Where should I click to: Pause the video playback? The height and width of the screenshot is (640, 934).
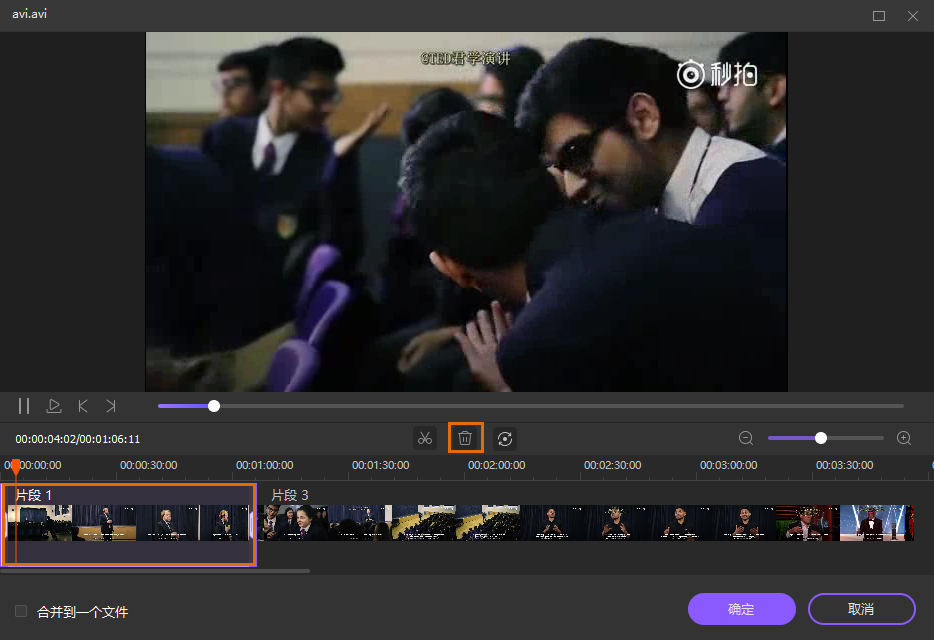pos(24,406)
